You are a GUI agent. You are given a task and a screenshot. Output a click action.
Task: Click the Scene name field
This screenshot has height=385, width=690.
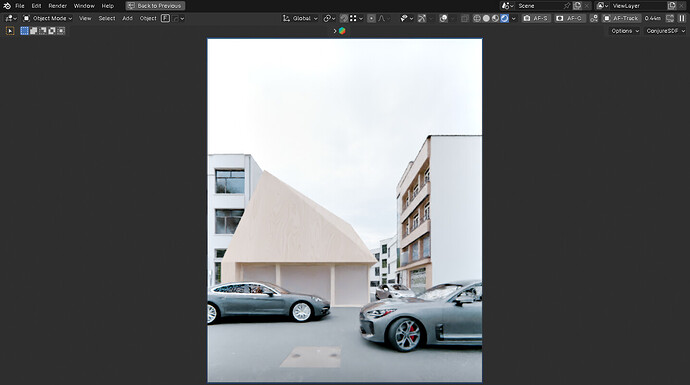point(539,6)
